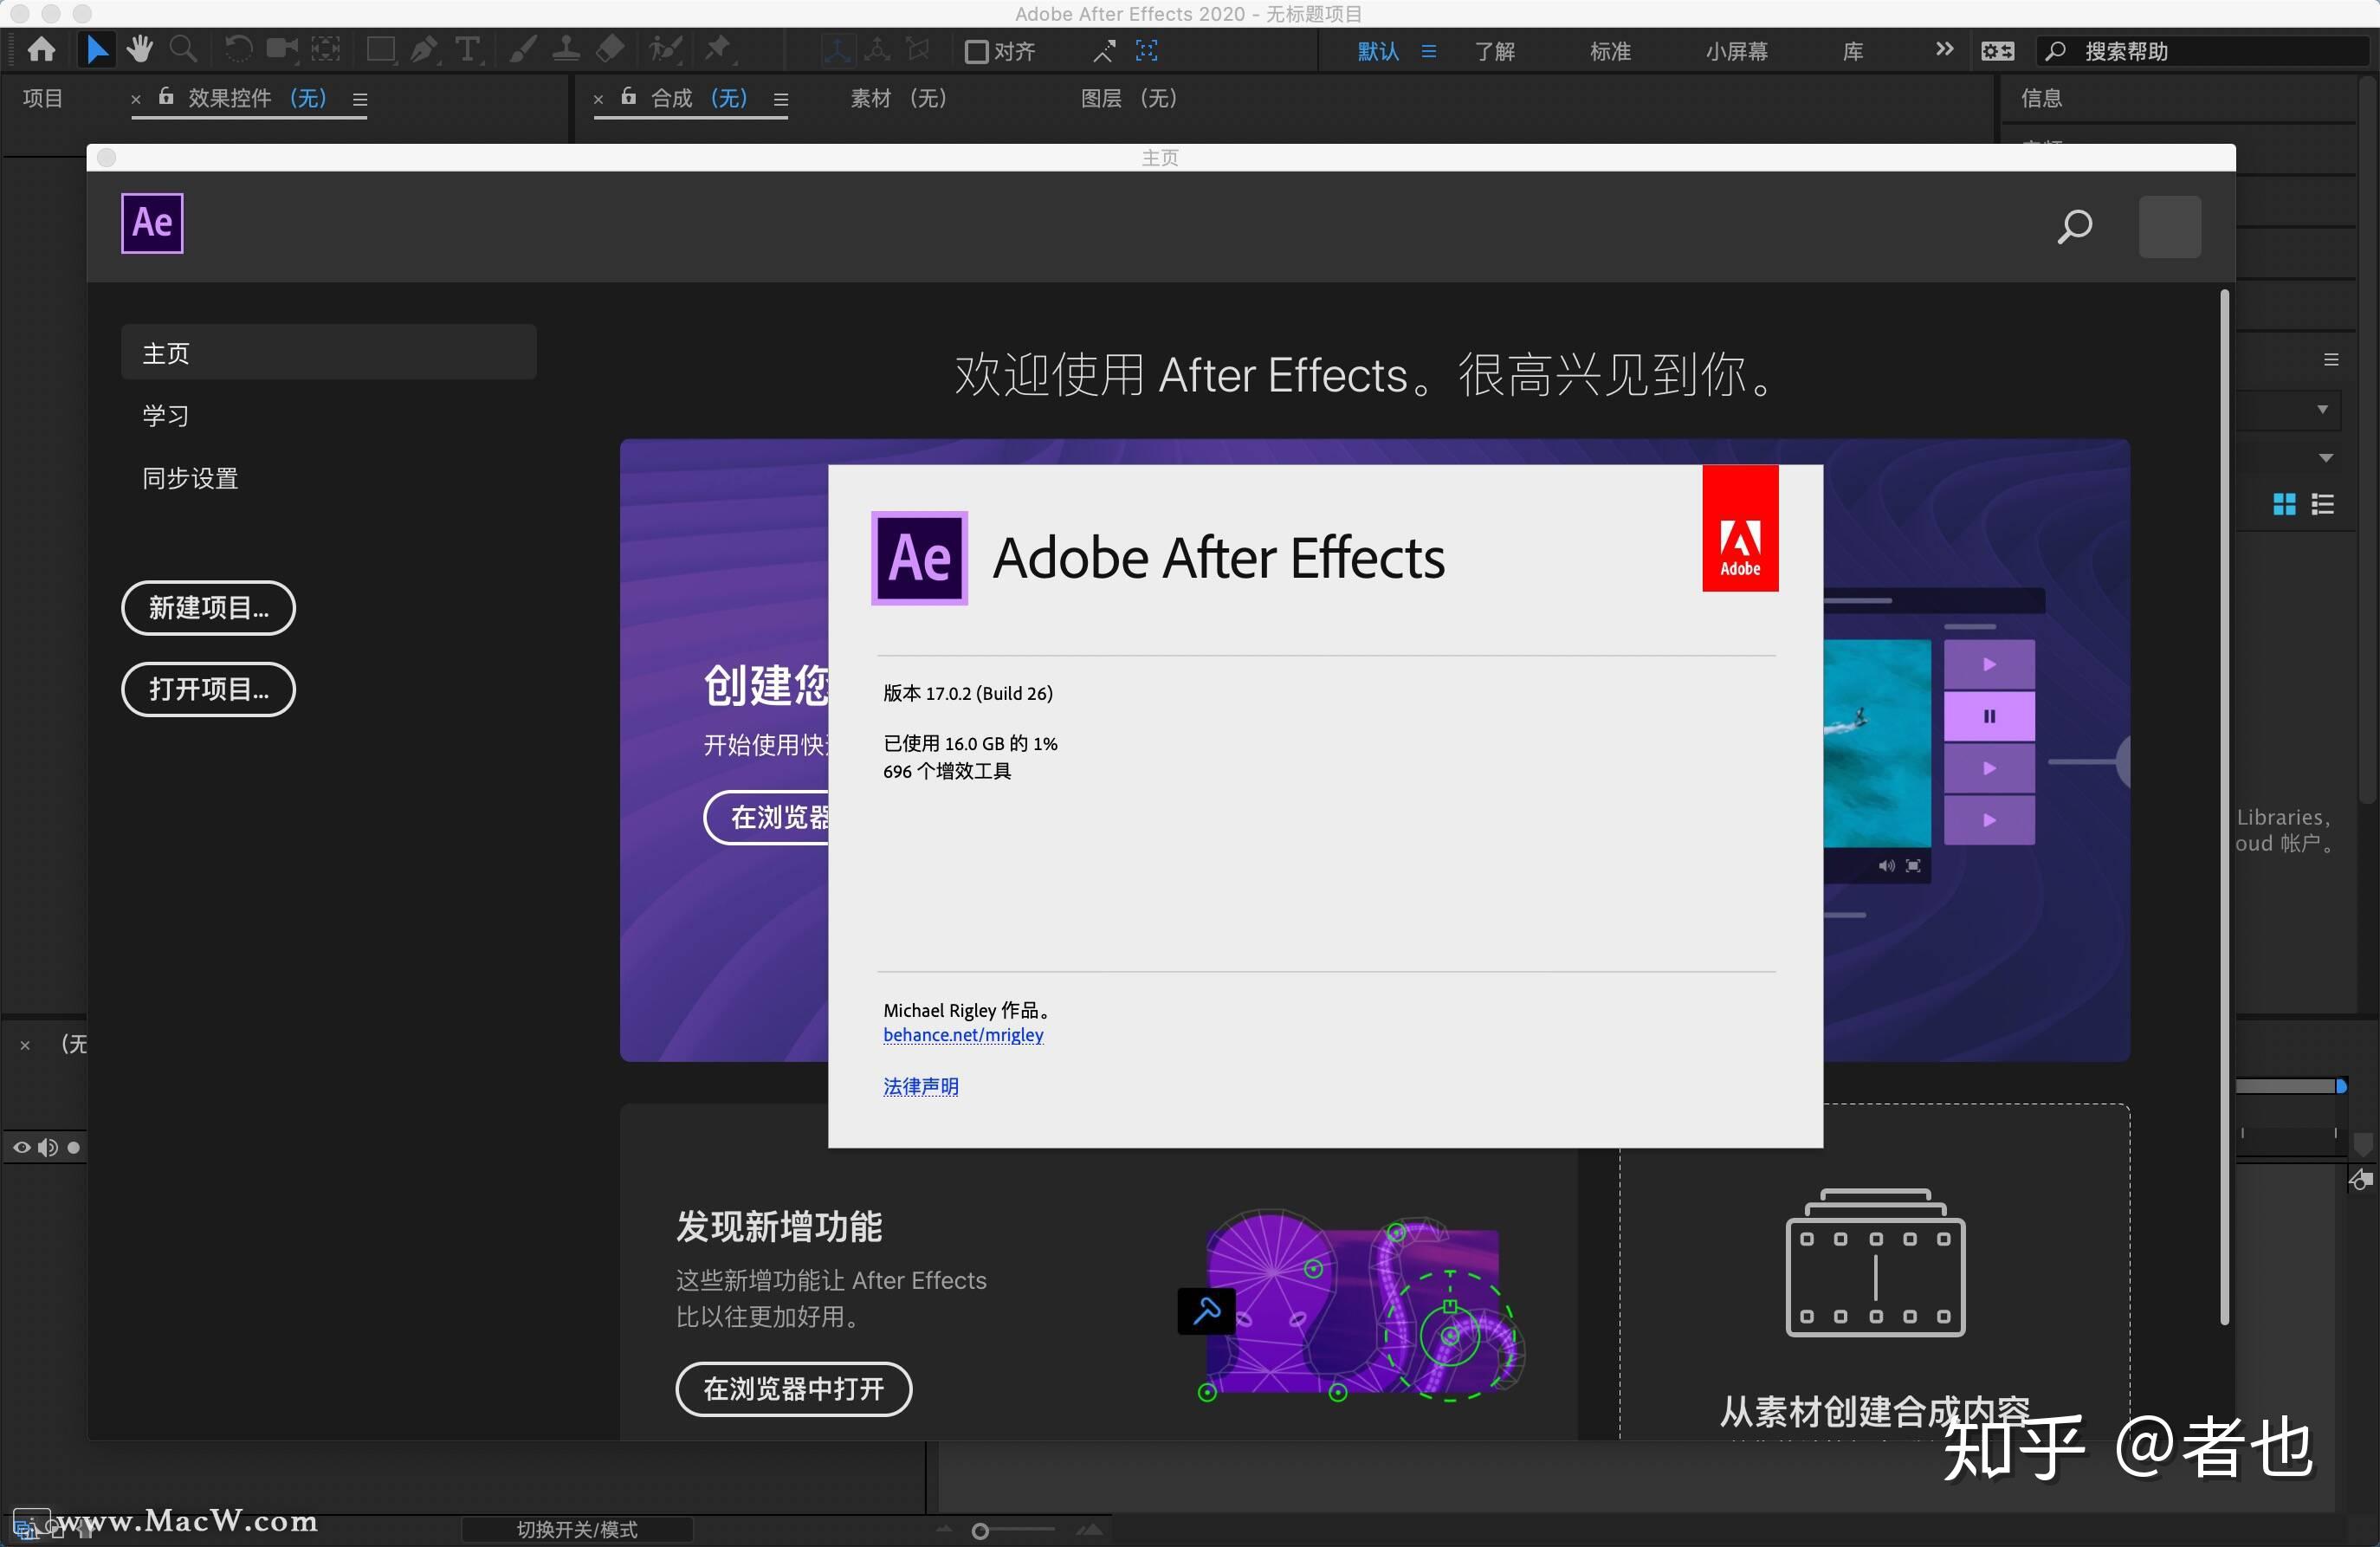
Task: Expand the first dropdown in the right panel
Action: (2323, 410)
